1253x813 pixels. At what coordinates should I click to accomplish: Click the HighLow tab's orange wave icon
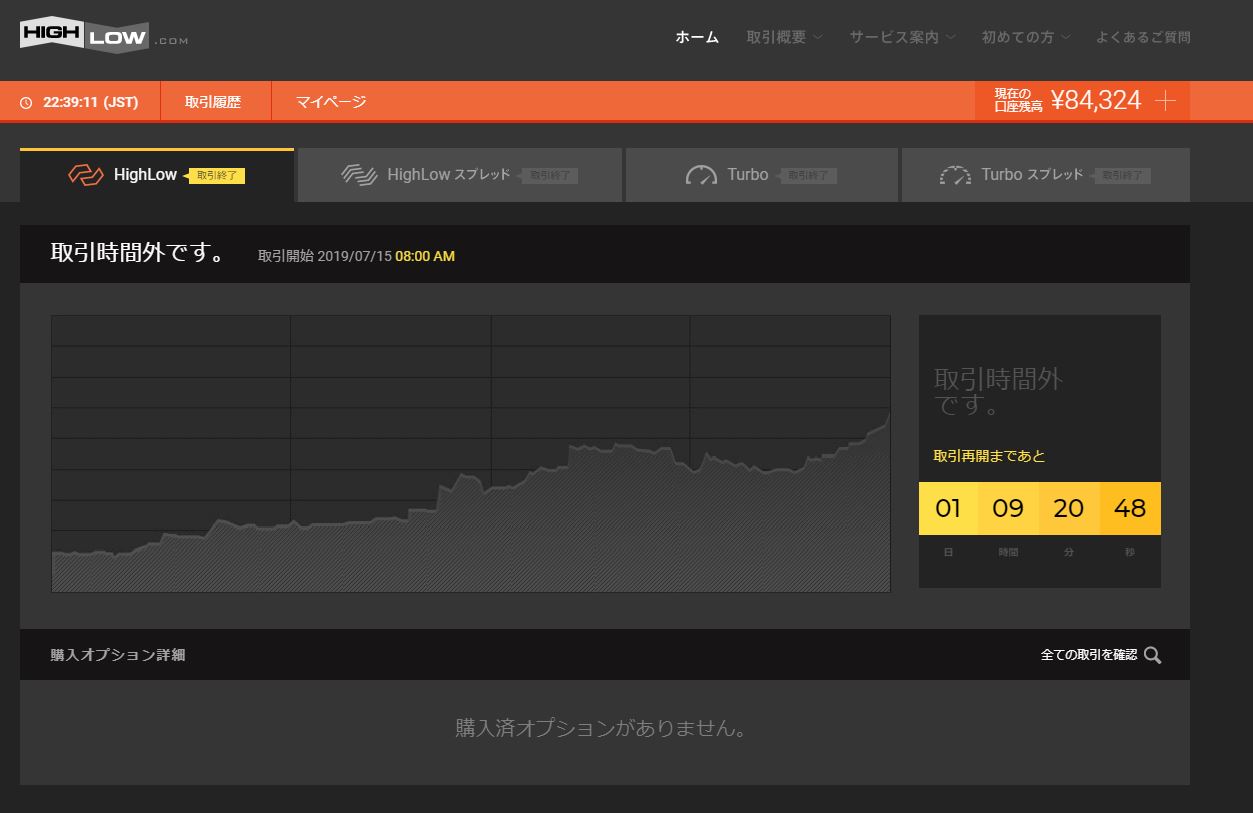coord(86,175)
